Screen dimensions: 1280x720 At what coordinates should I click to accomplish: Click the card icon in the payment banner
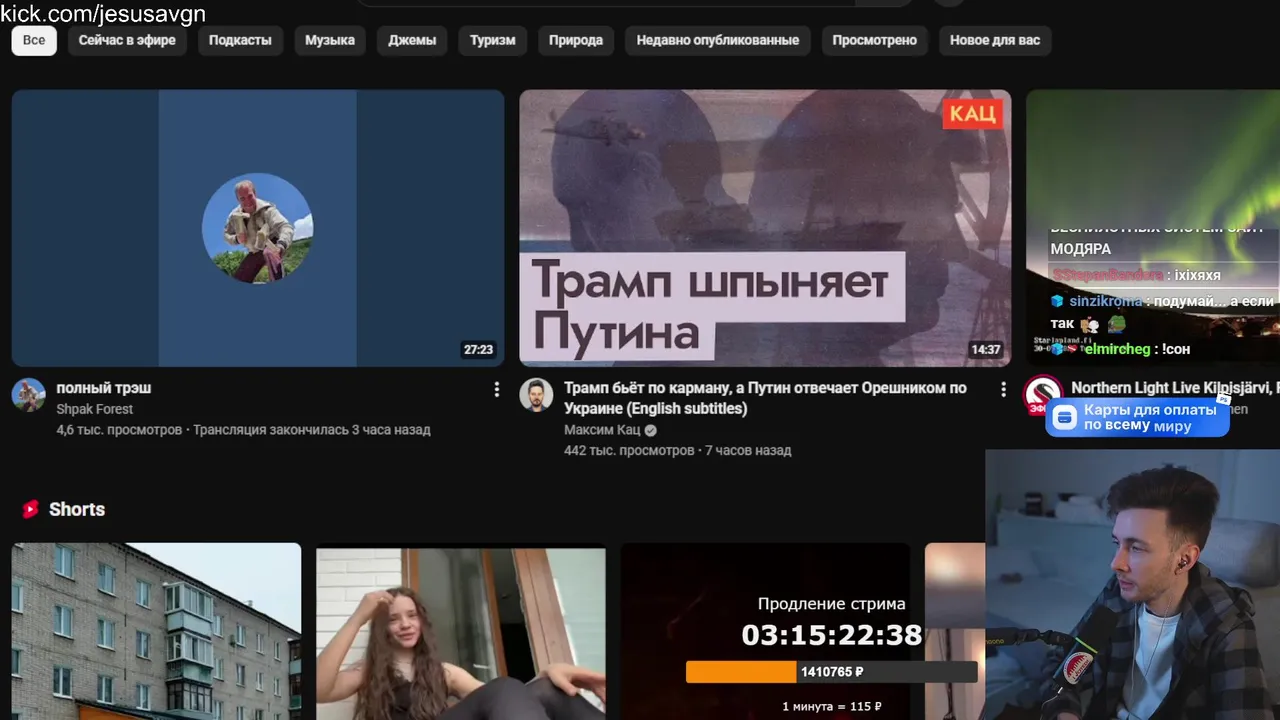click(1065, 418)
